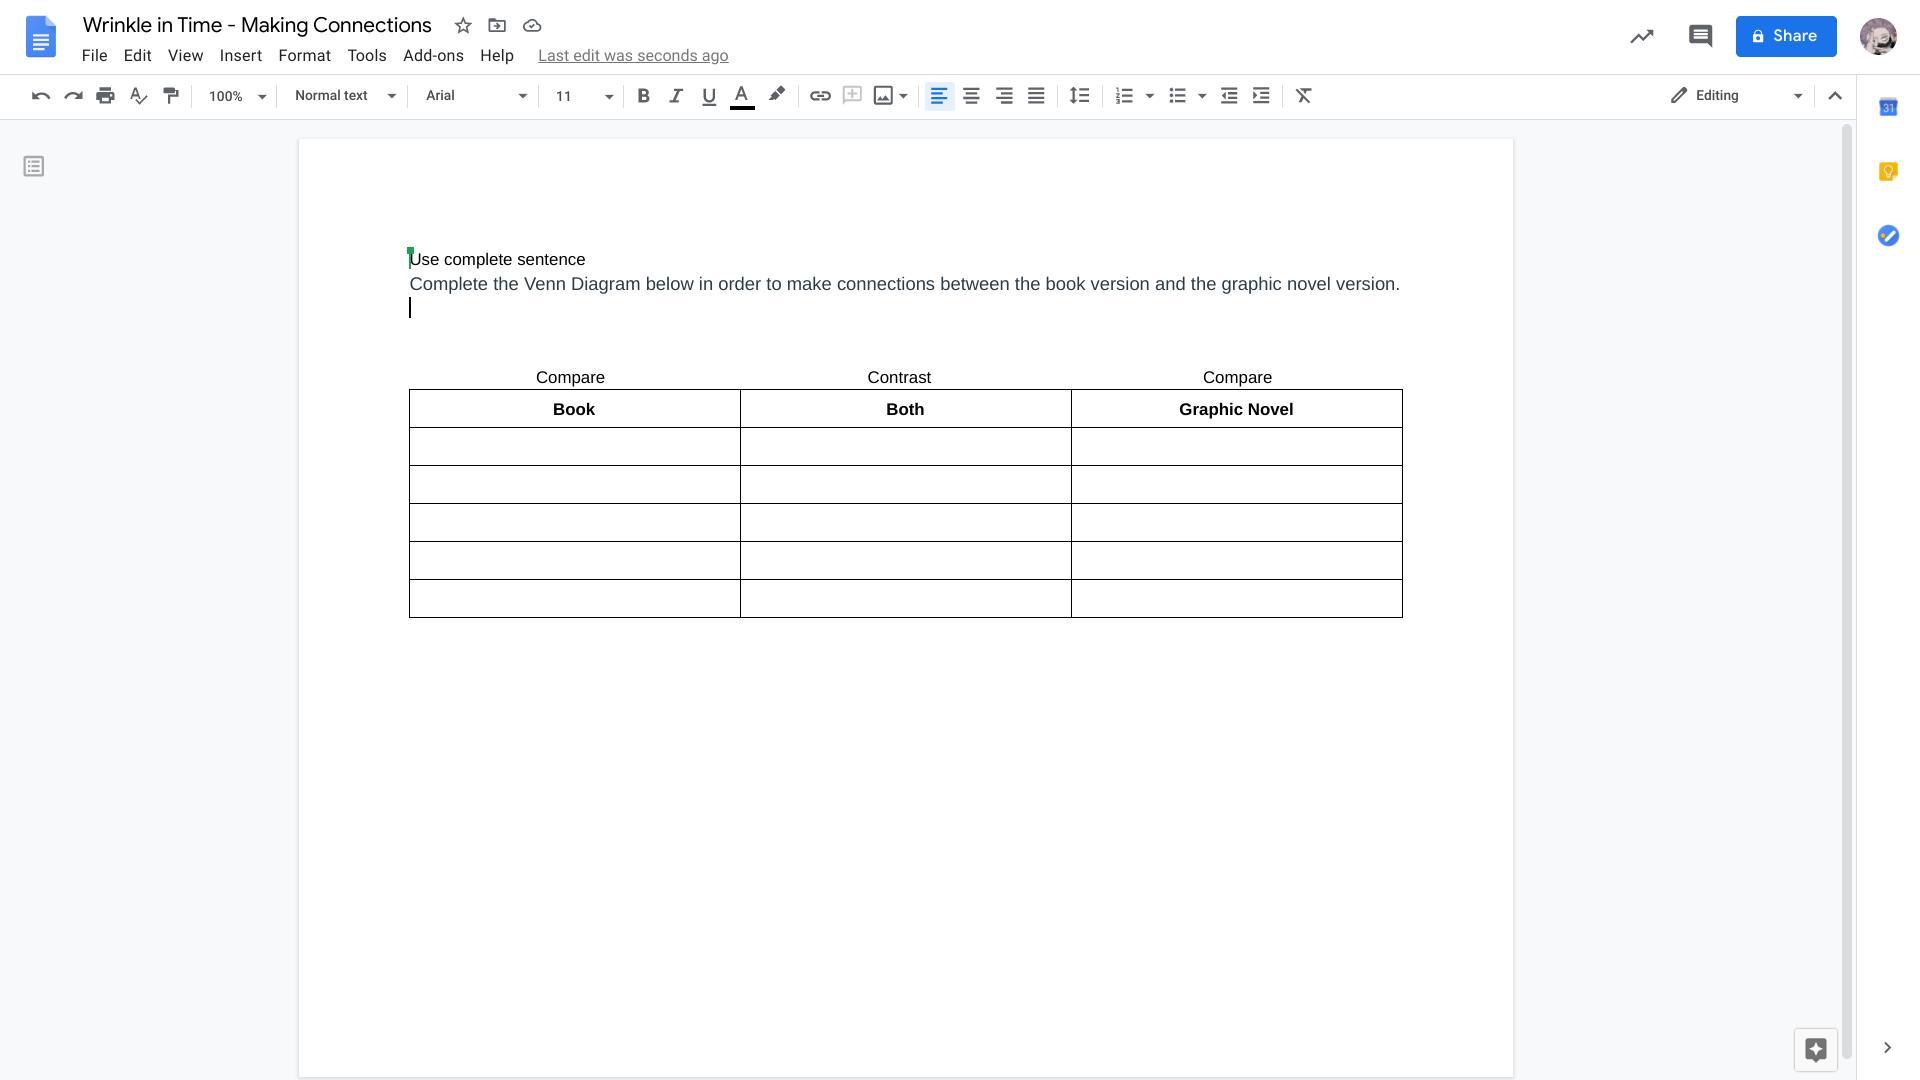1920x1080 pixels.
Task: Star this document
Action: point(462,26)
